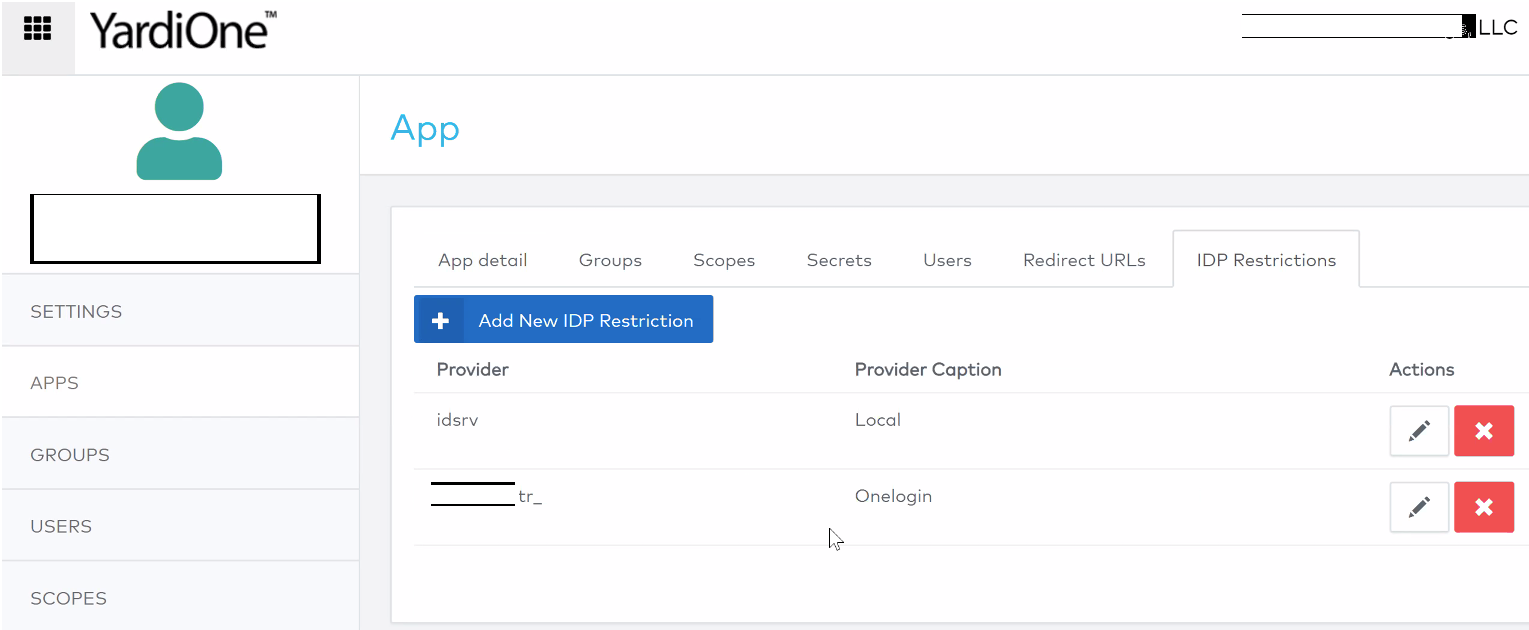Click the user avatar silhouette icon

(178, 130)
